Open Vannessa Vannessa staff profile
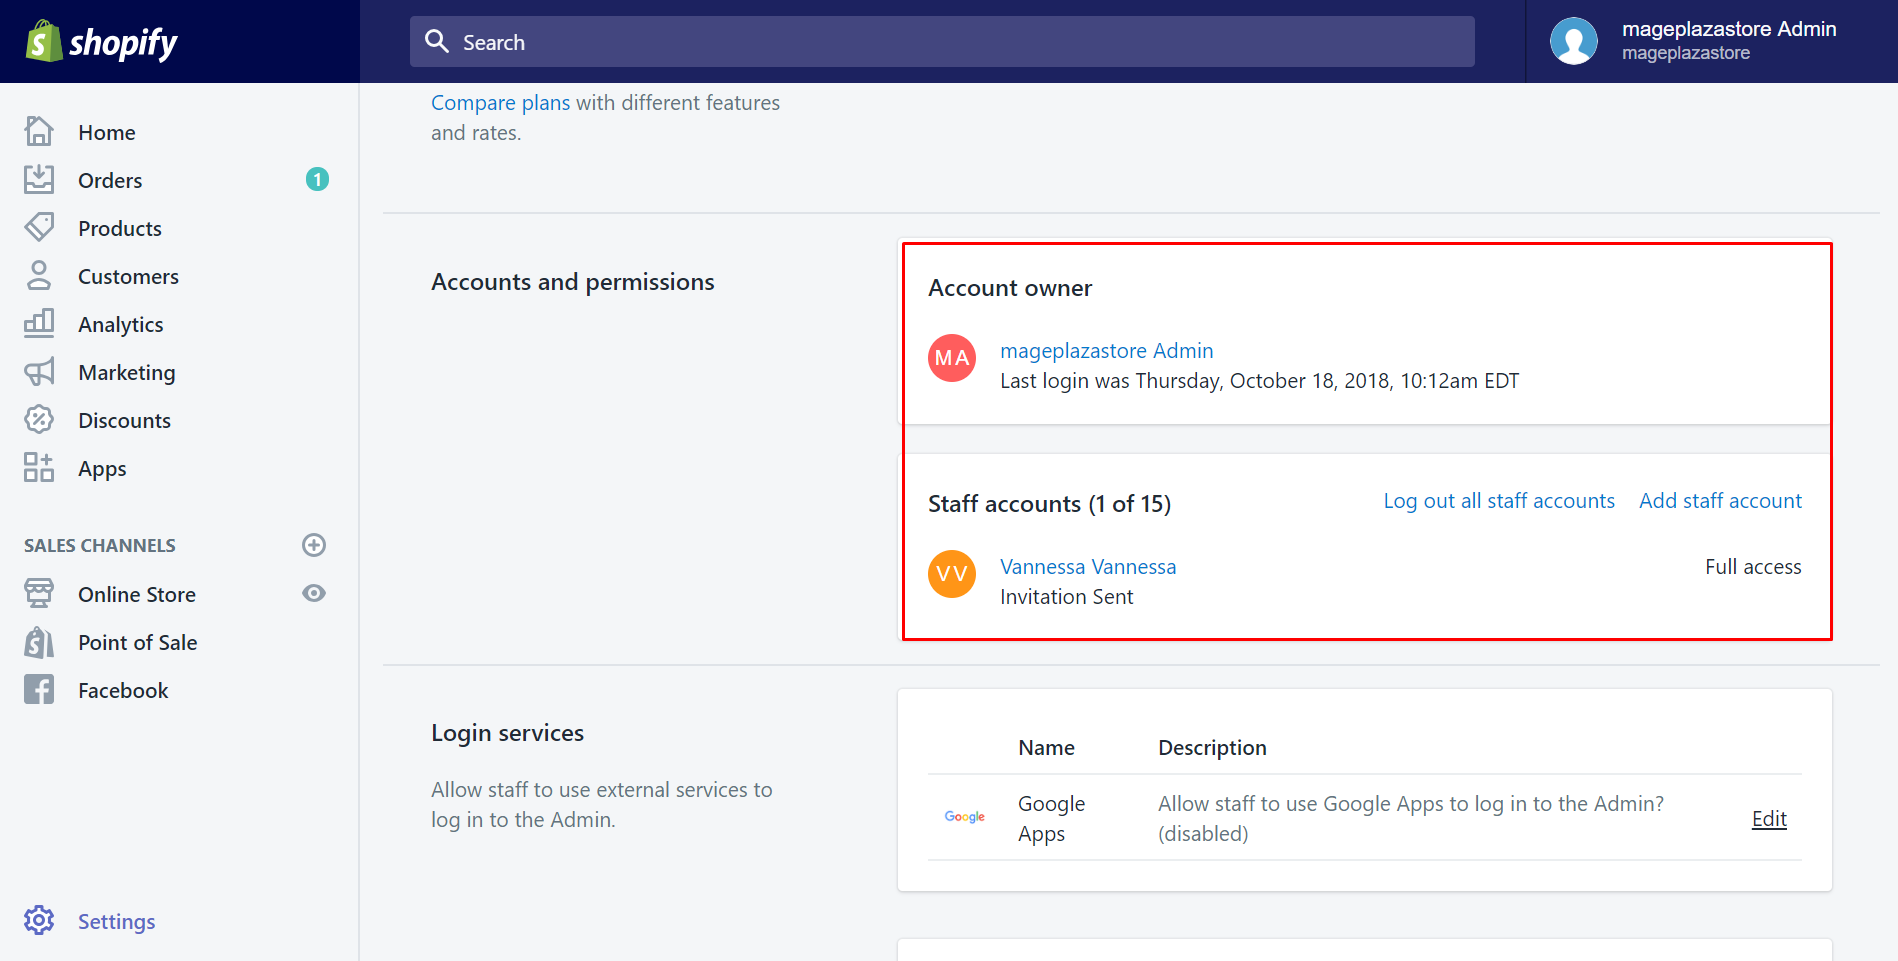1898x961 pixels. [x=1088, y=567]
